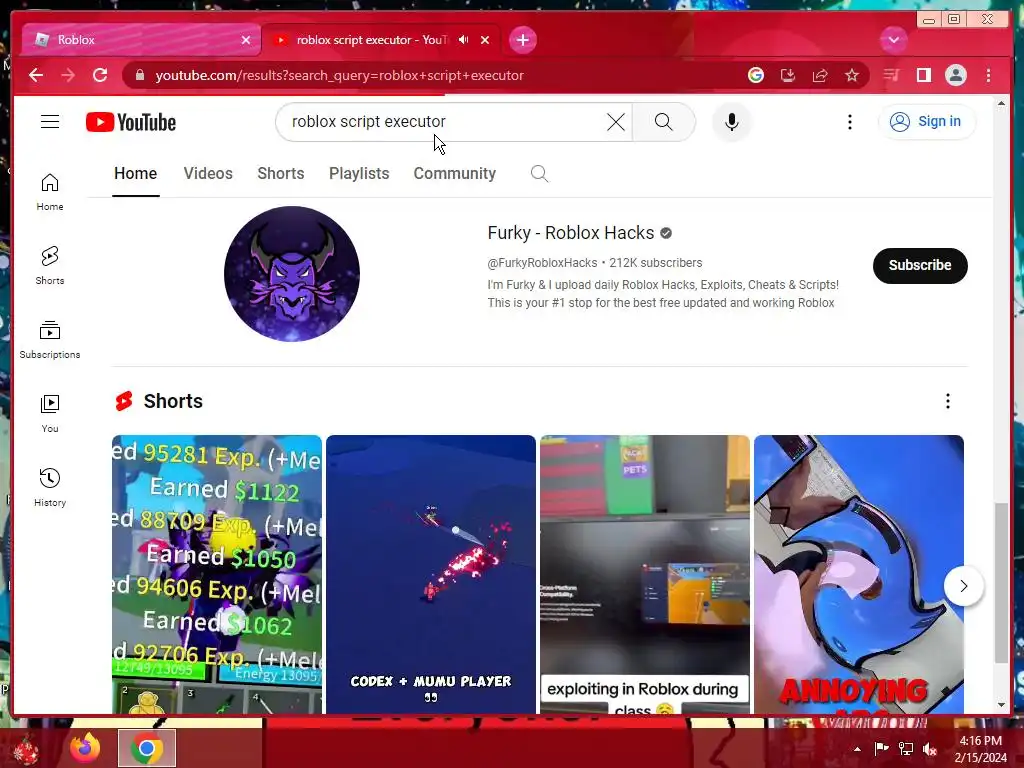Viewport: 1024px width, 768px height.
Task: Open YouTube settings three-dot menu
Action: (x=850, y=121)
